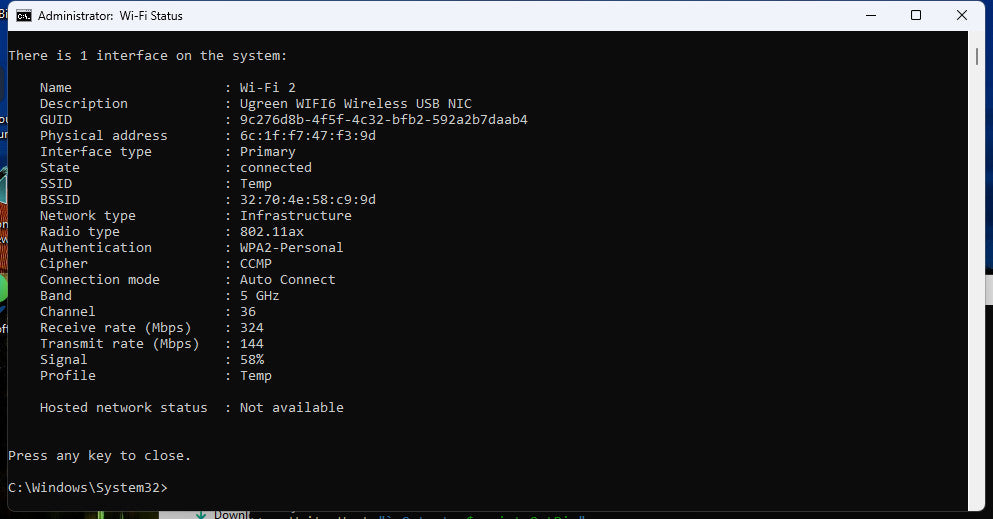Click the Hosted network status Not available text

[x=291, y=408]
